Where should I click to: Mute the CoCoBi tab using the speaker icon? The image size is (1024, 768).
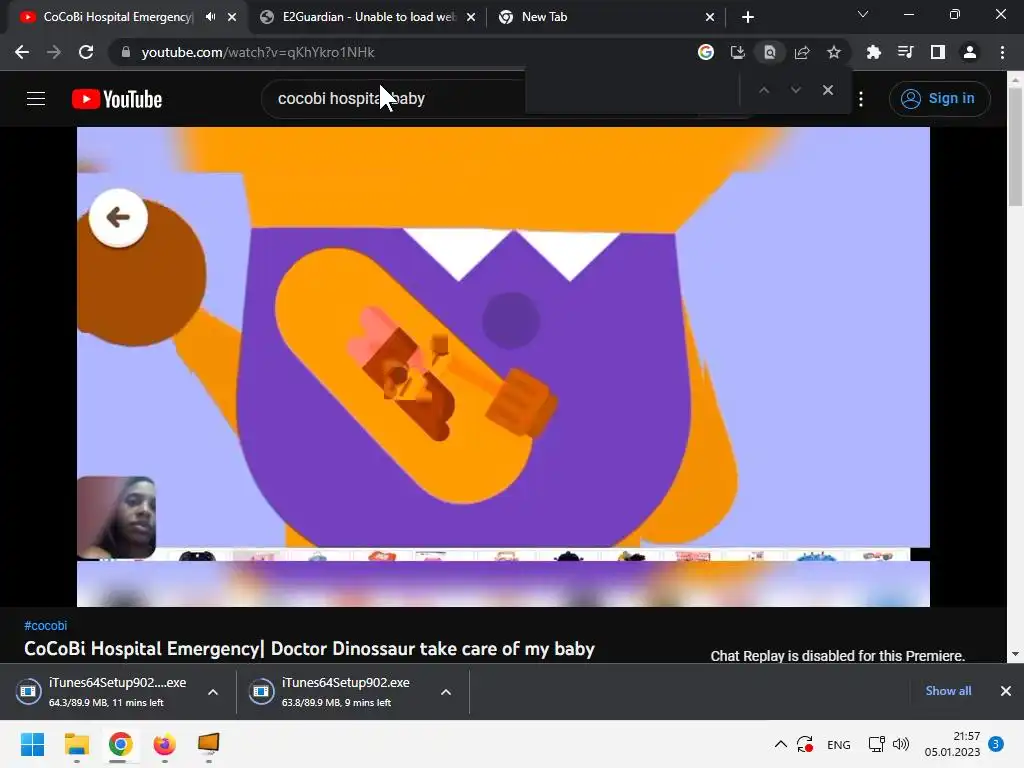210,17
